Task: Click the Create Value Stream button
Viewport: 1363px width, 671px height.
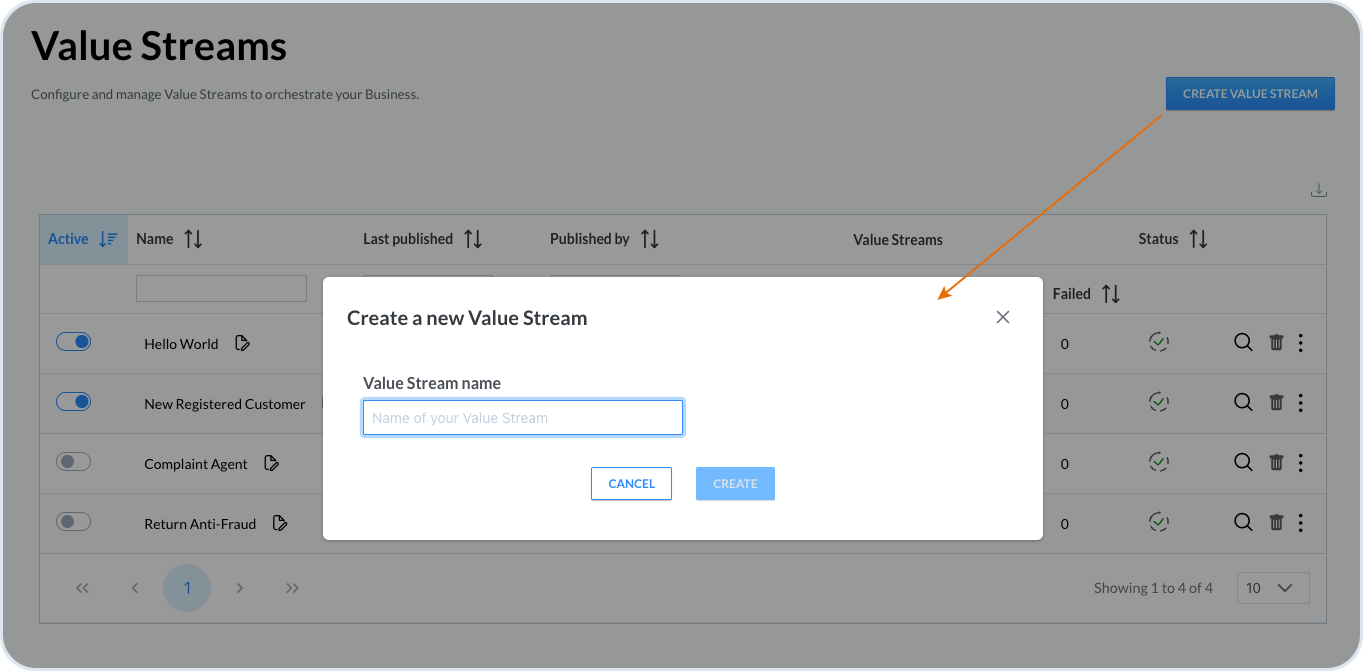Action: 1250,94
